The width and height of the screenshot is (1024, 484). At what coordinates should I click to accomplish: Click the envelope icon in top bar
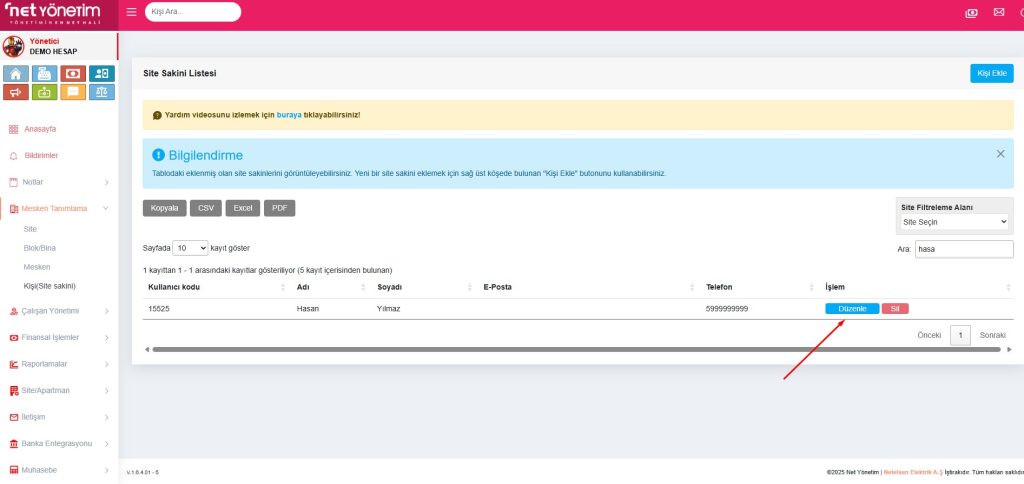click(x=998, y=12)
